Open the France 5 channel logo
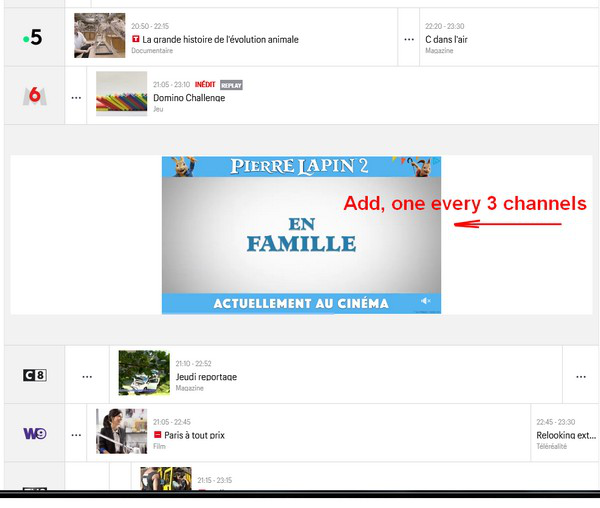The image size is (600, 508). (33, 37)
